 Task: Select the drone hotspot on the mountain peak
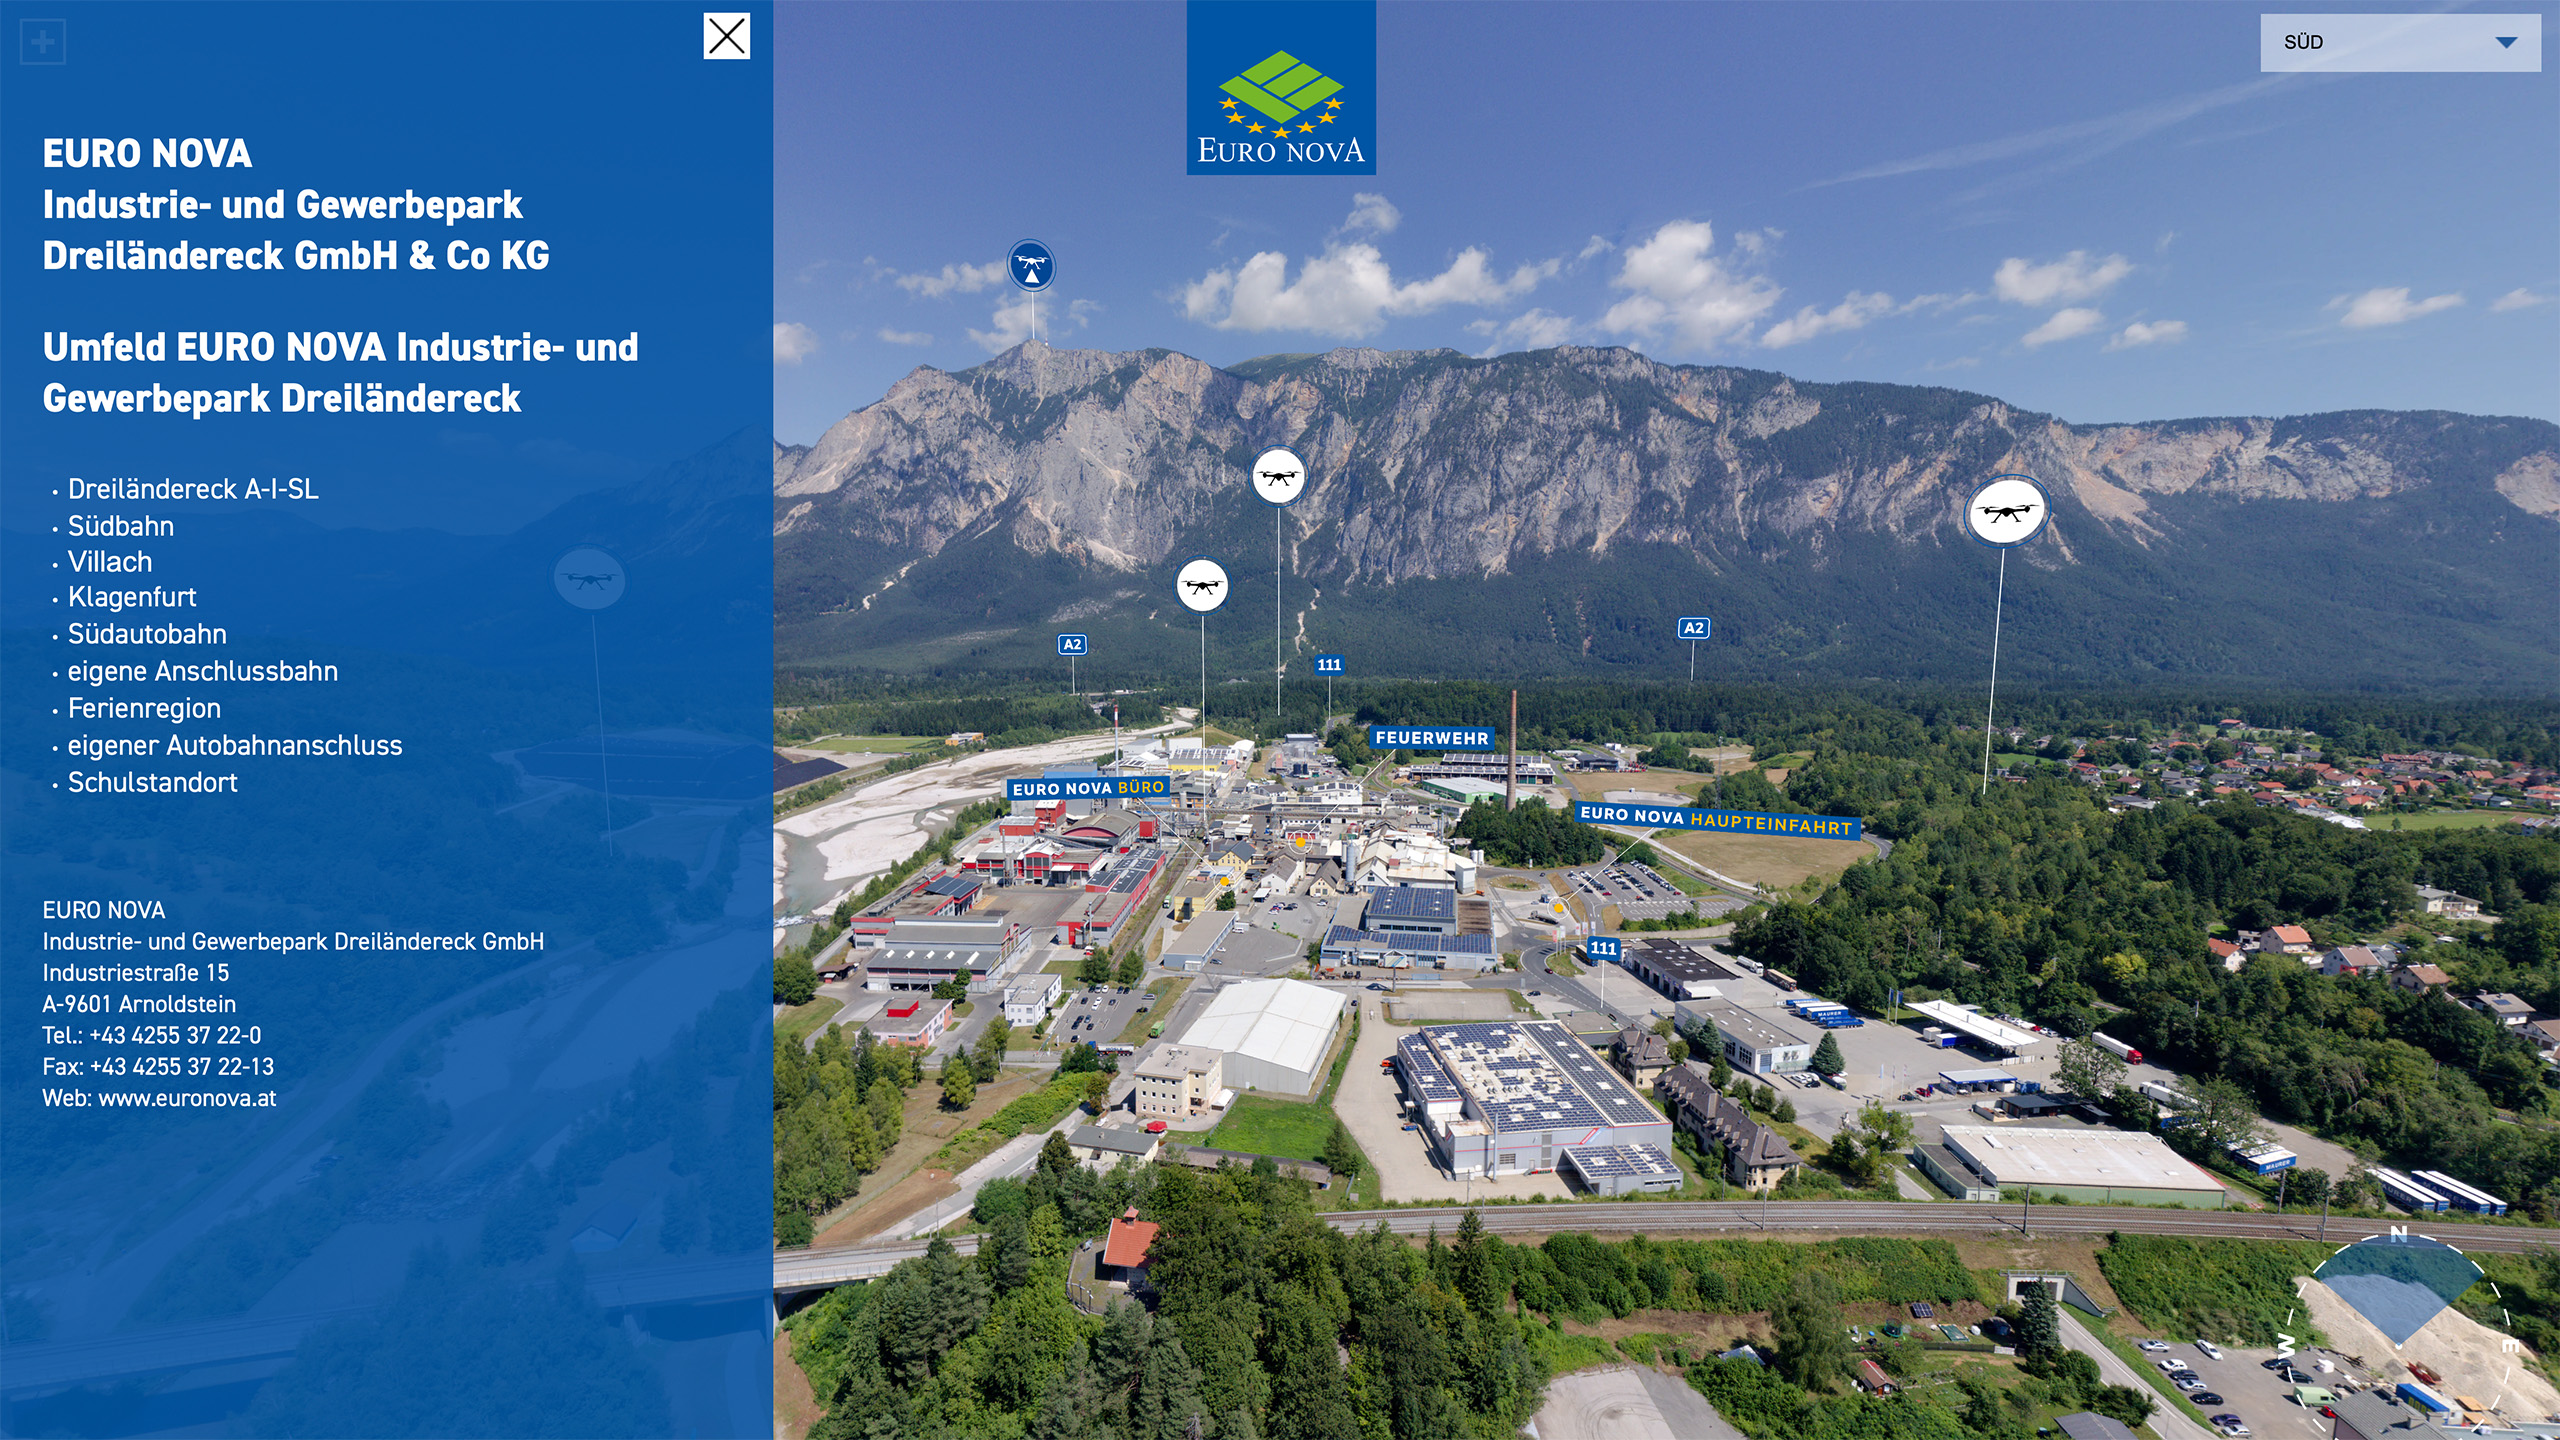point(1031,266)
